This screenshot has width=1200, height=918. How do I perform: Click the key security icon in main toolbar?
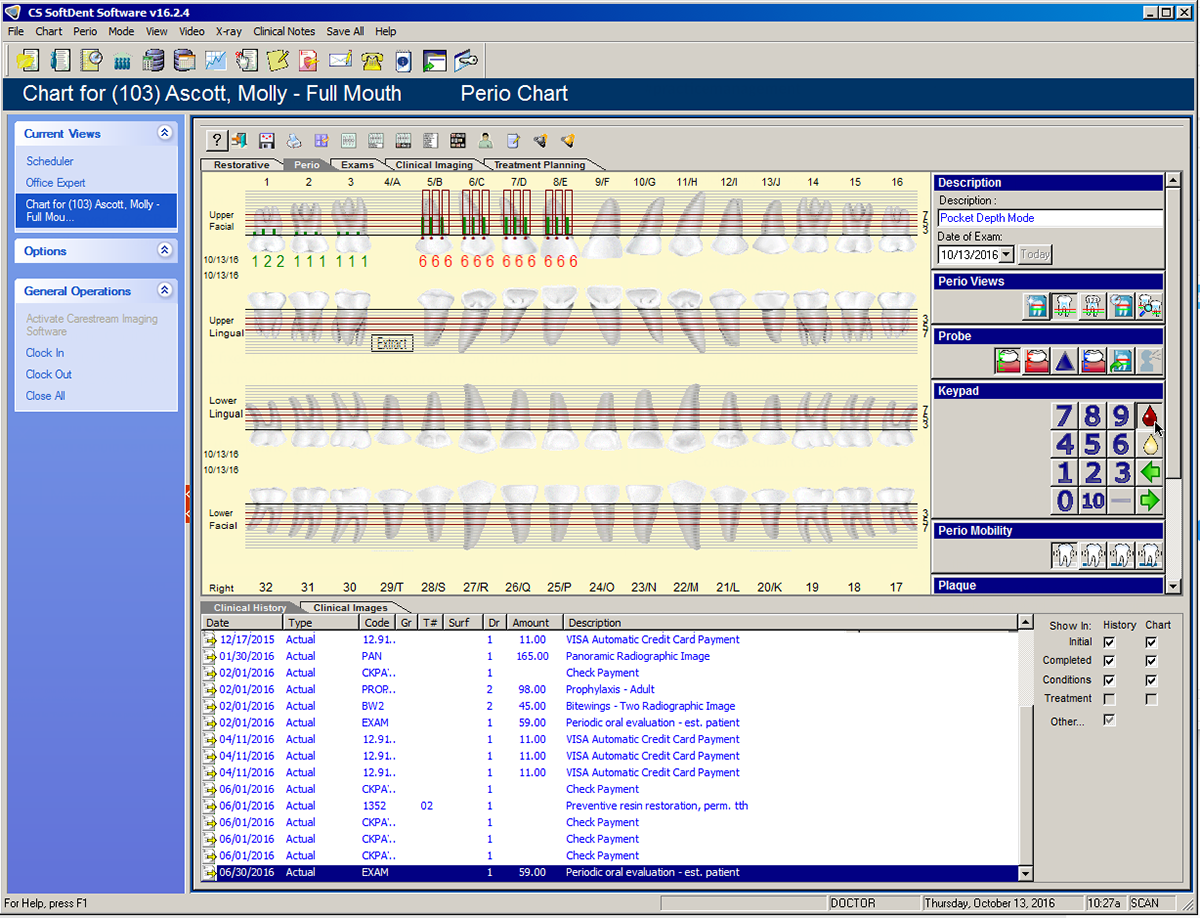tap(466, 61)
